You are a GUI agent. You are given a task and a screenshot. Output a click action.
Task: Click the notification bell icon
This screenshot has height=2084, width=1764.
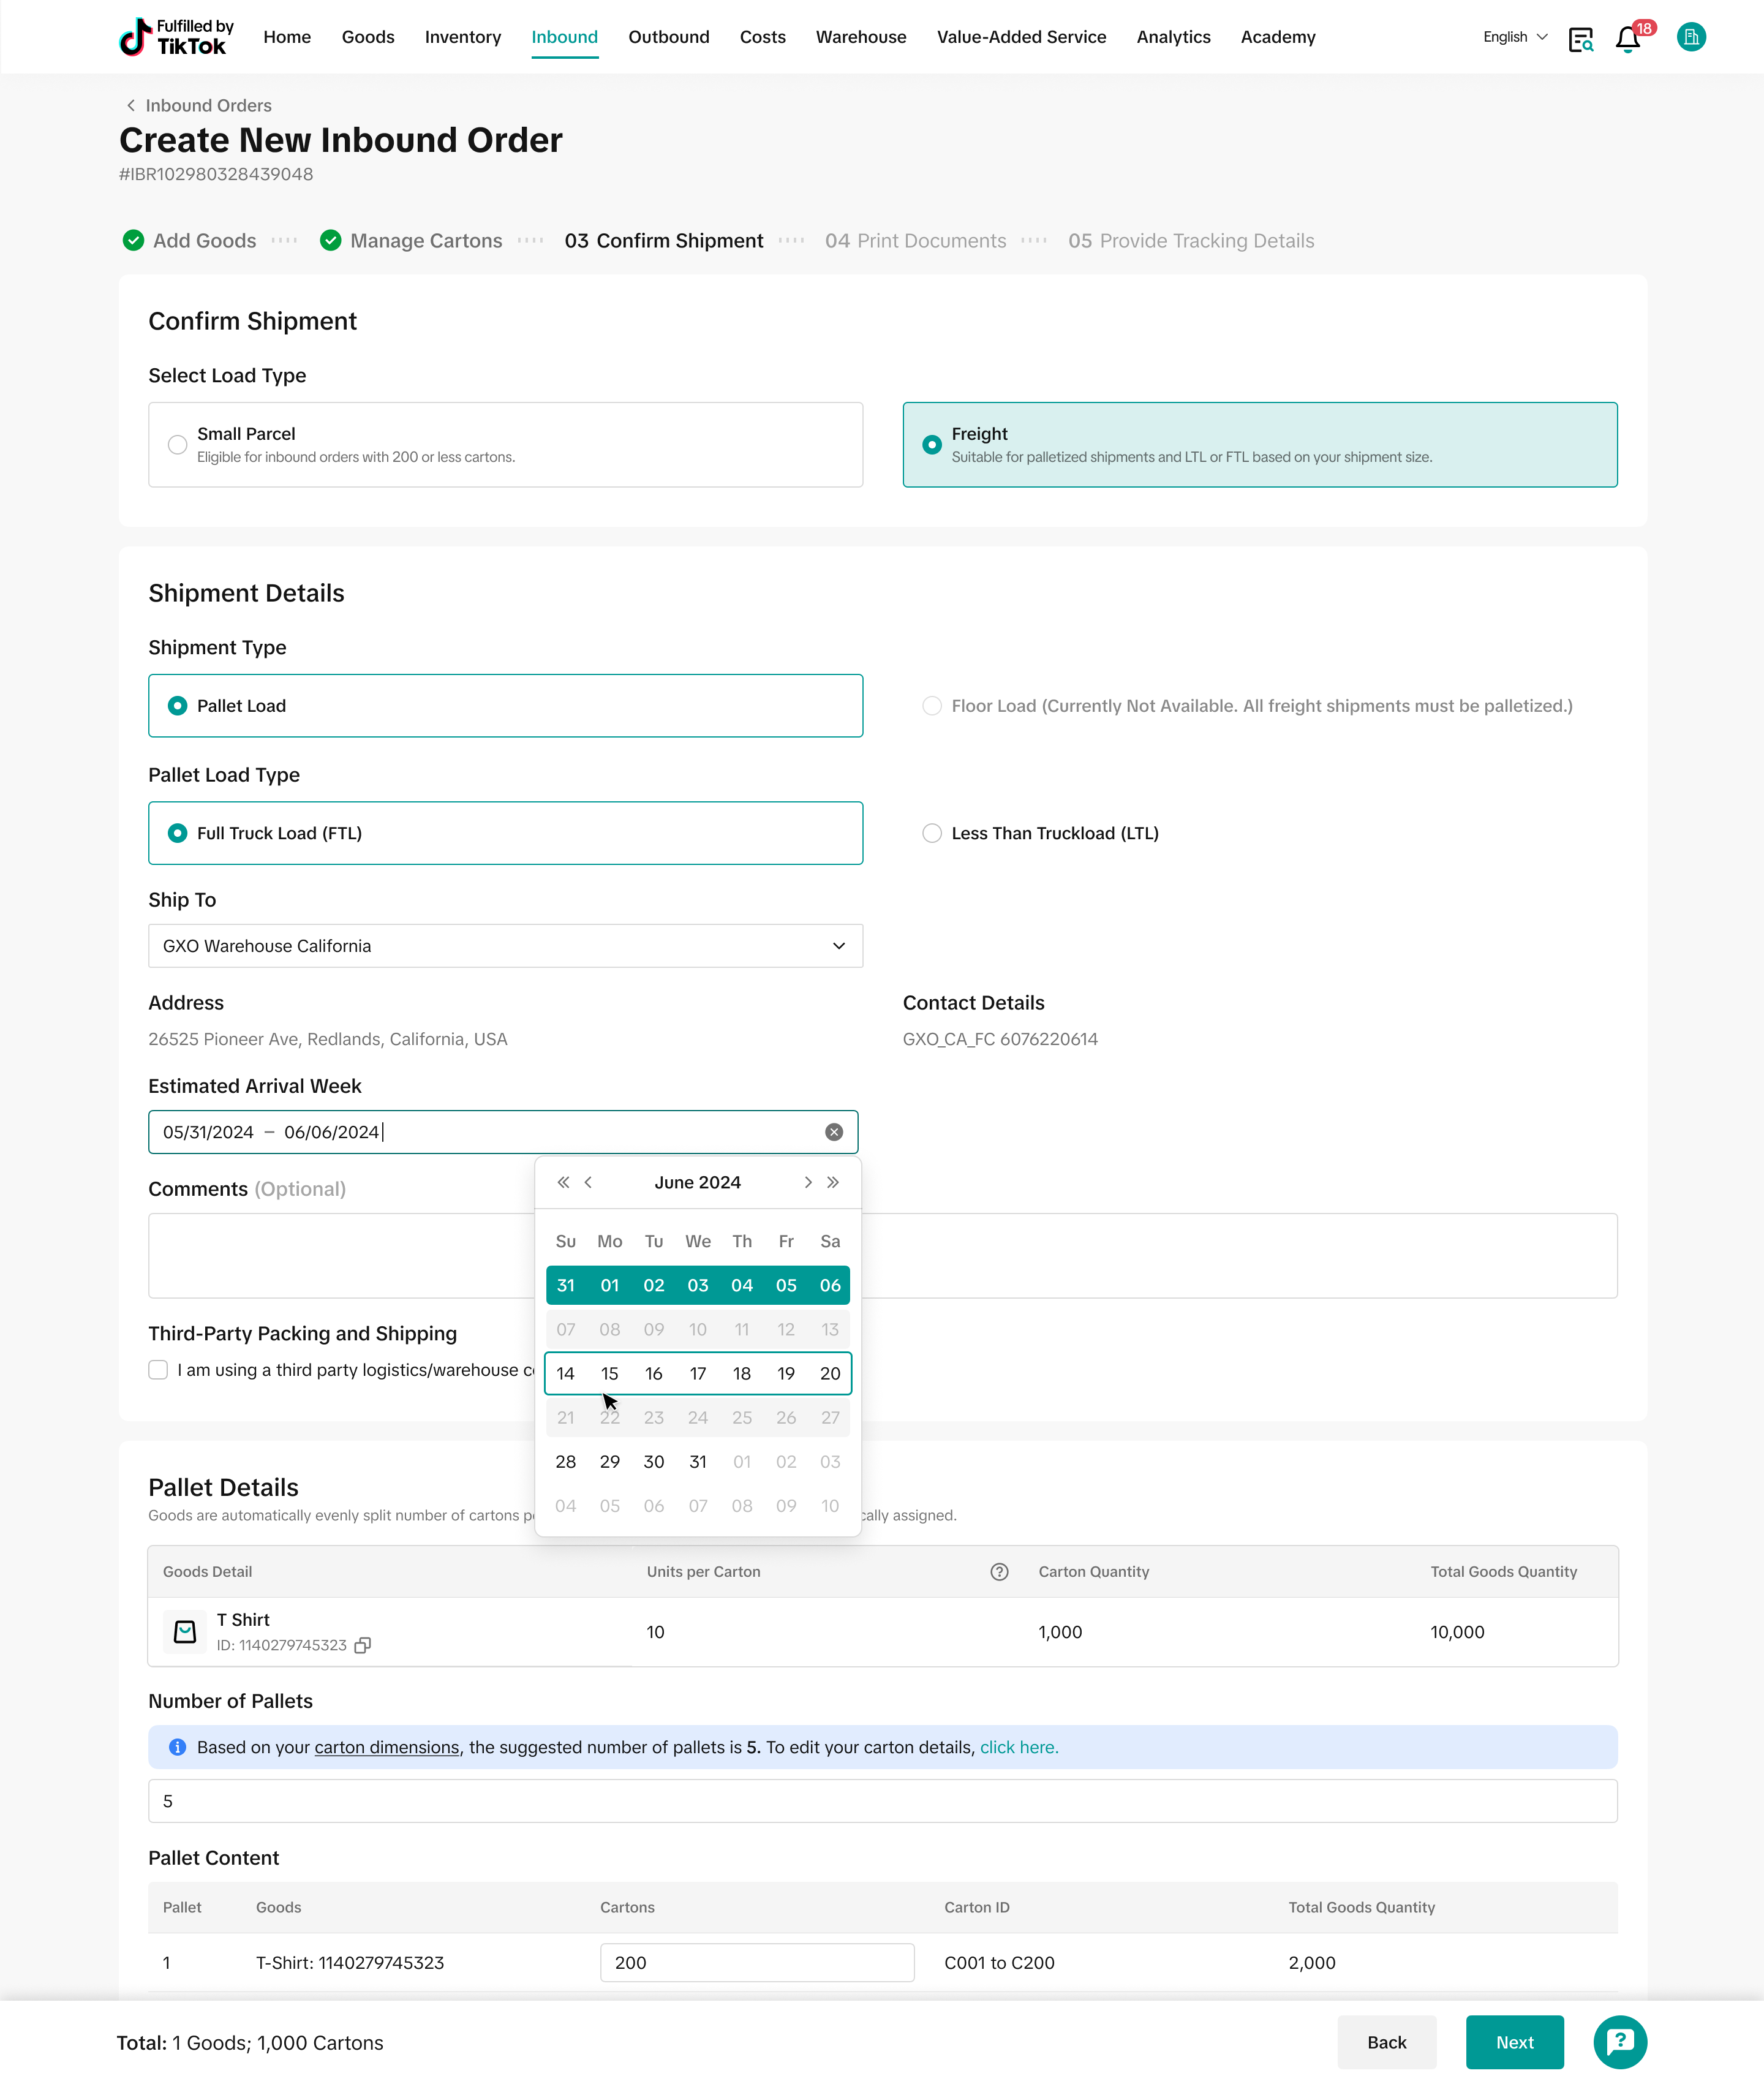pyautogui.click(x=1627, y=39)
